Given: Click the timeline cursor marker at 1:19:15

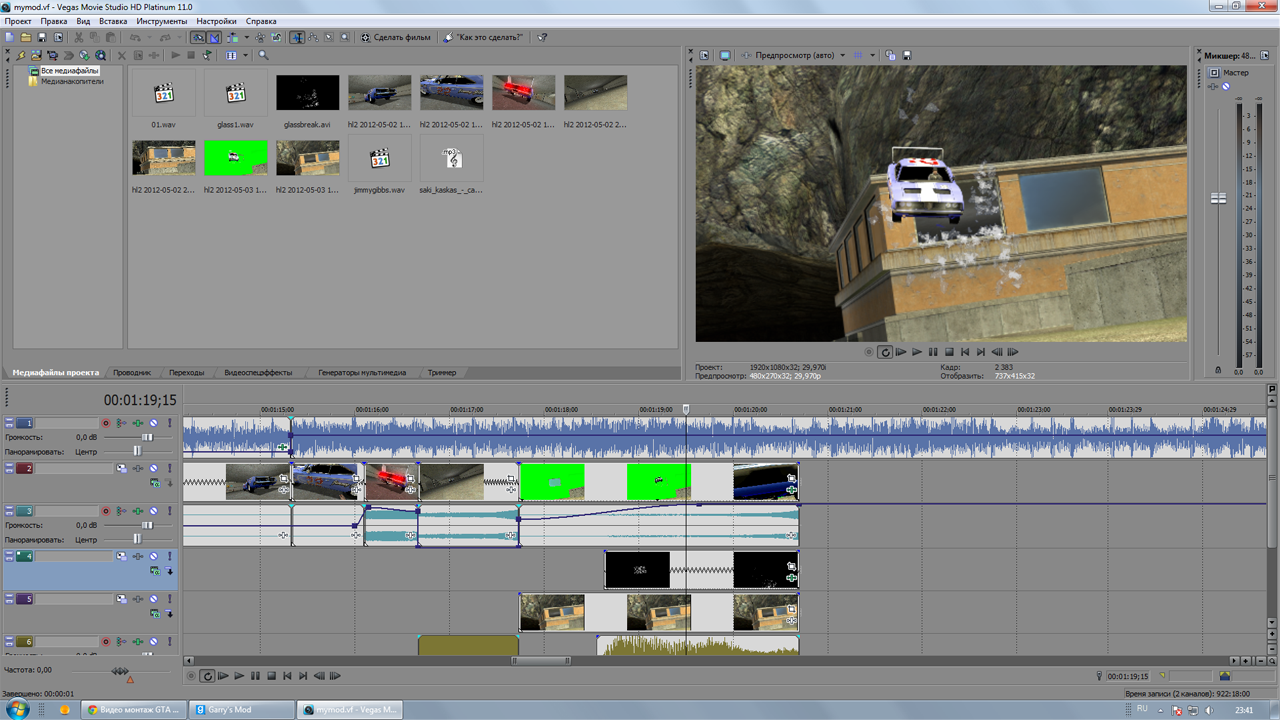Looking at the screenshot, I should tap(686, 410).
